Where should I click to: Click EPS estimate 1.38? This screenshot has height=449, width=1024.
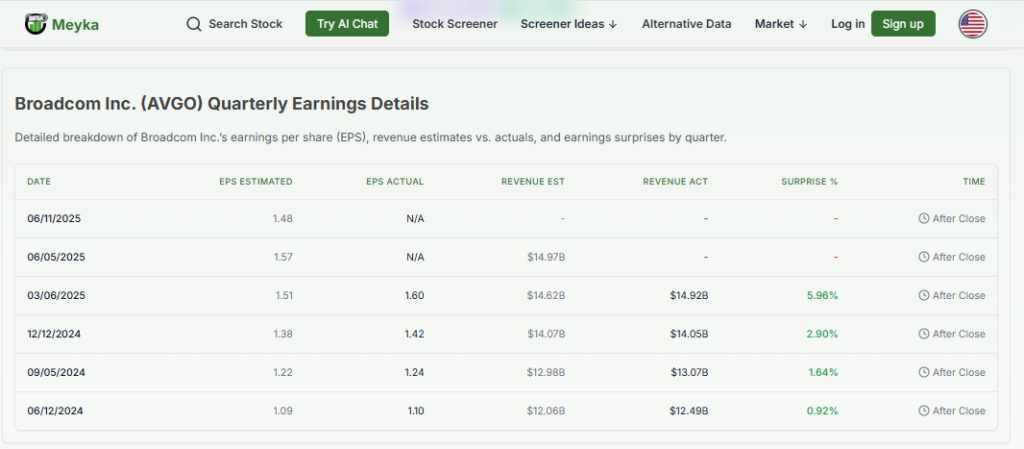(x=283, y=334)
